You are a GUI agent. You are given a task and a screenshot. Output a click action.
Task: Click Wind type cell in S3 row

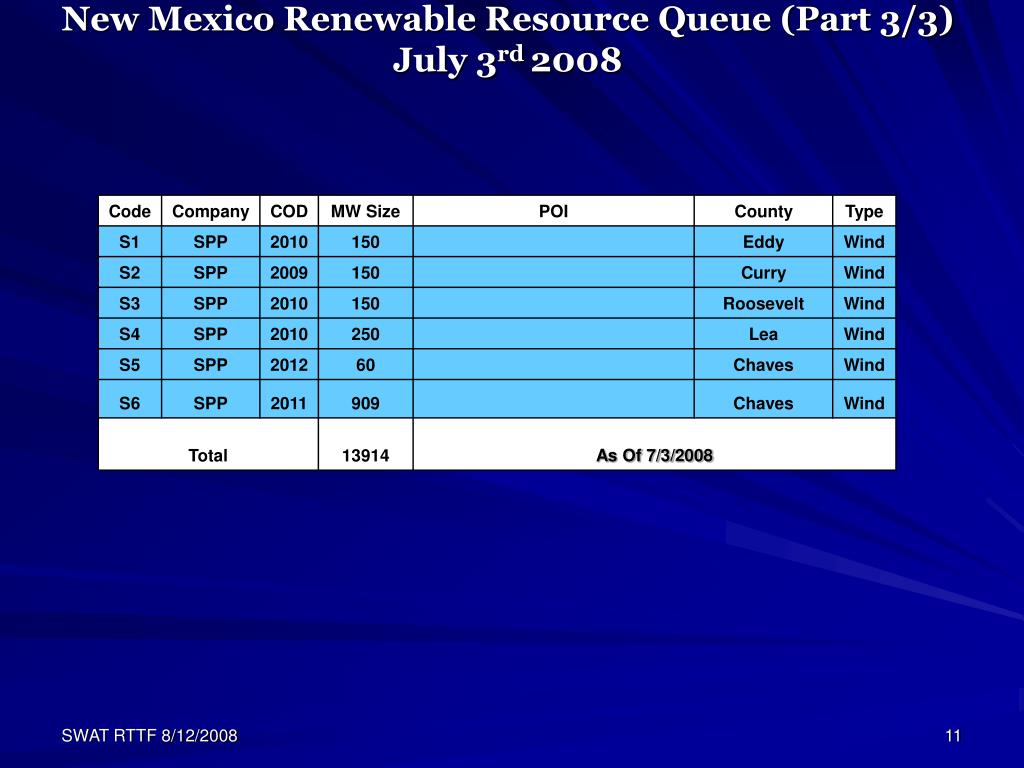pyautogui.click(x=864, y=303)
